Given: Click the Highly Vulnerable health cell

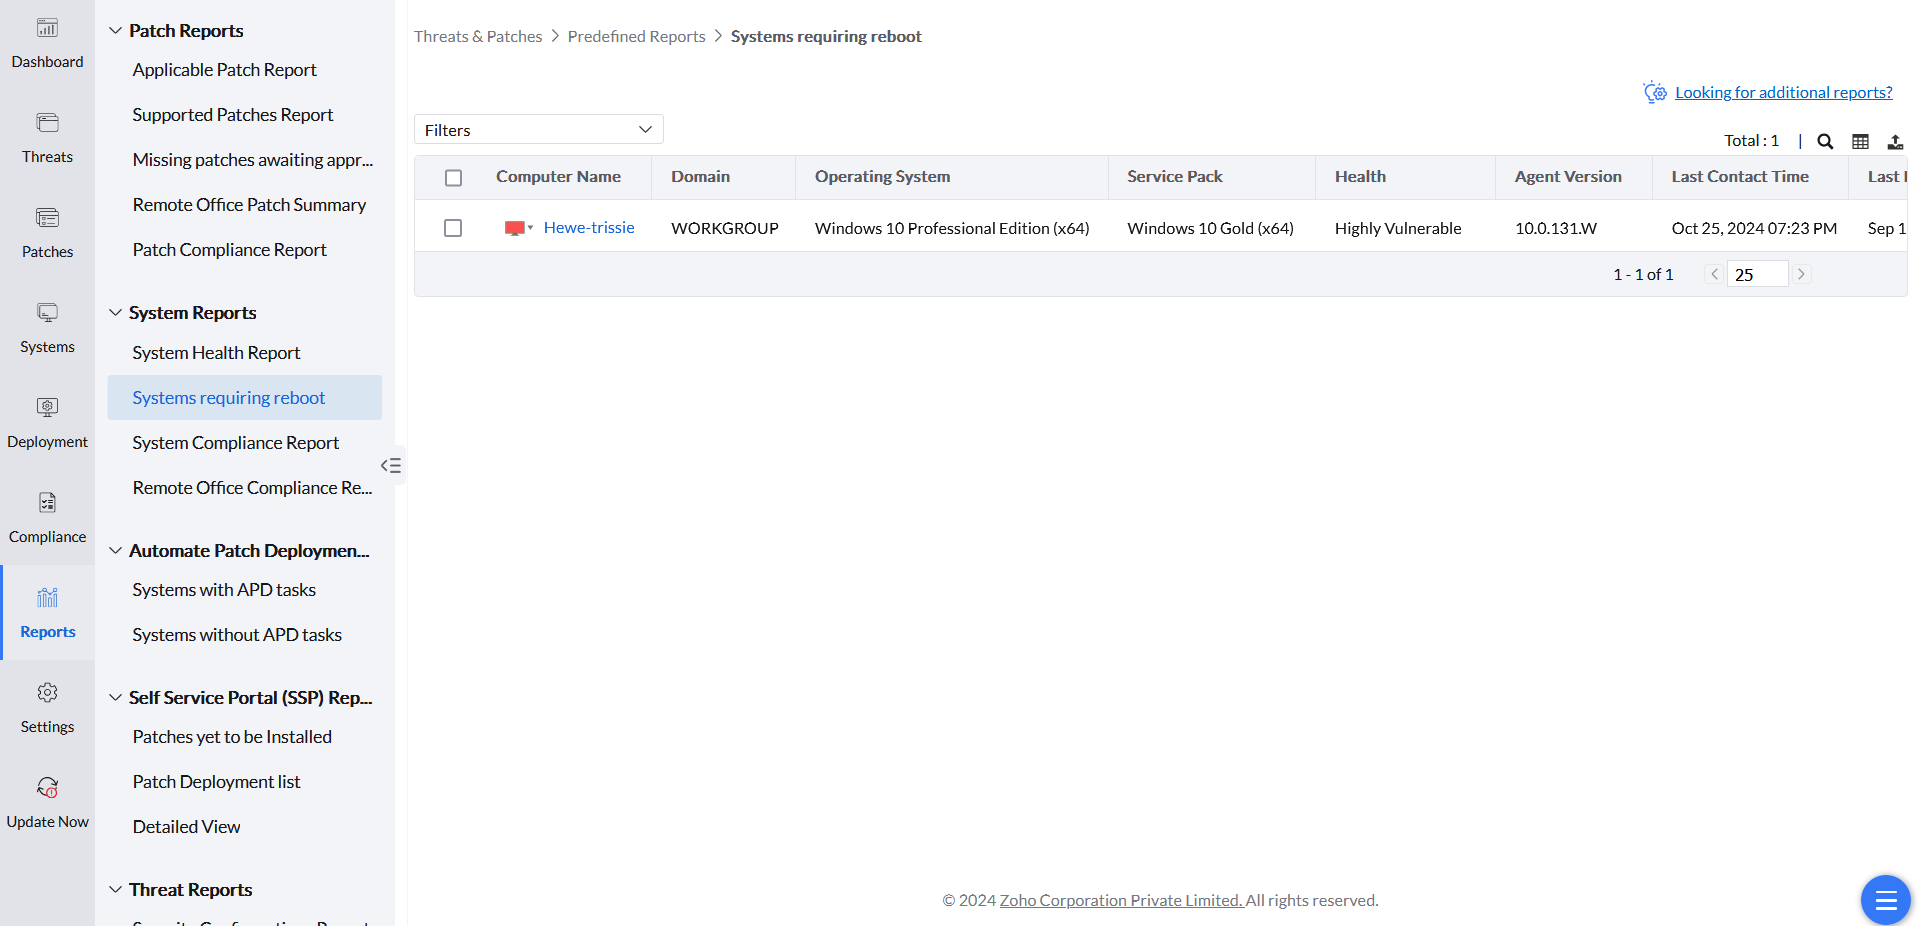Looking at the screenshot, I should pos(1398,228).
